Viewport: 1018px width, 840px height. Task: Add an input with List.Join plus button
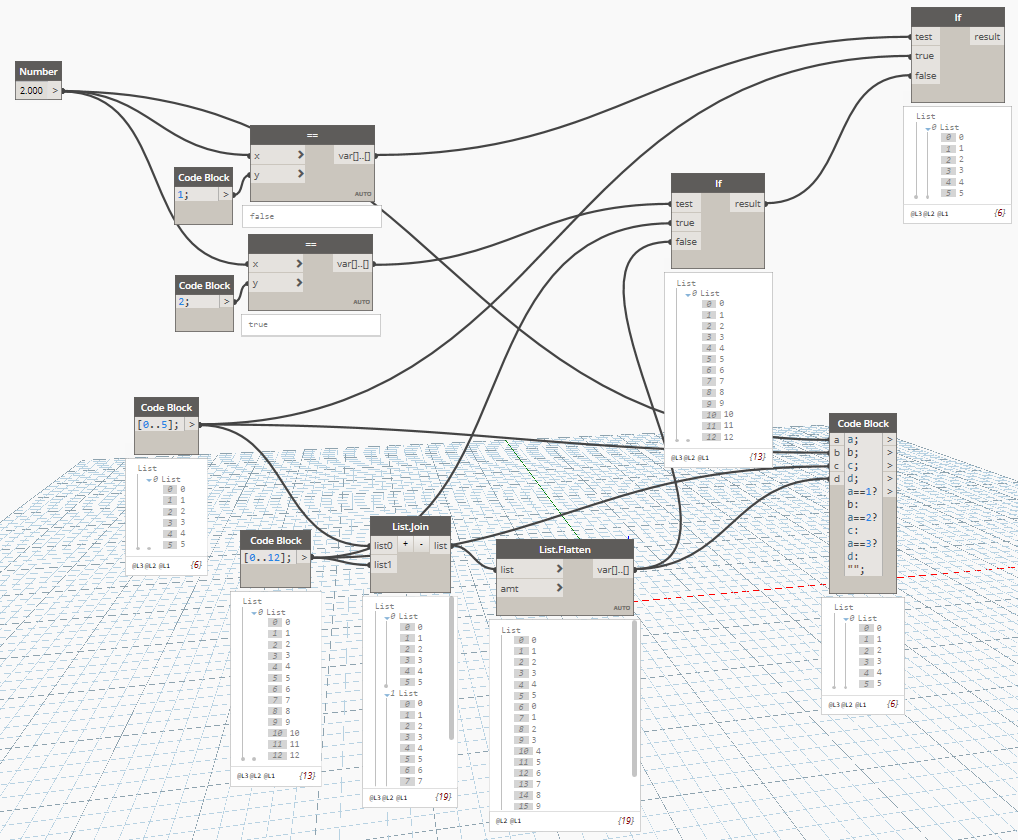[405, 545]
